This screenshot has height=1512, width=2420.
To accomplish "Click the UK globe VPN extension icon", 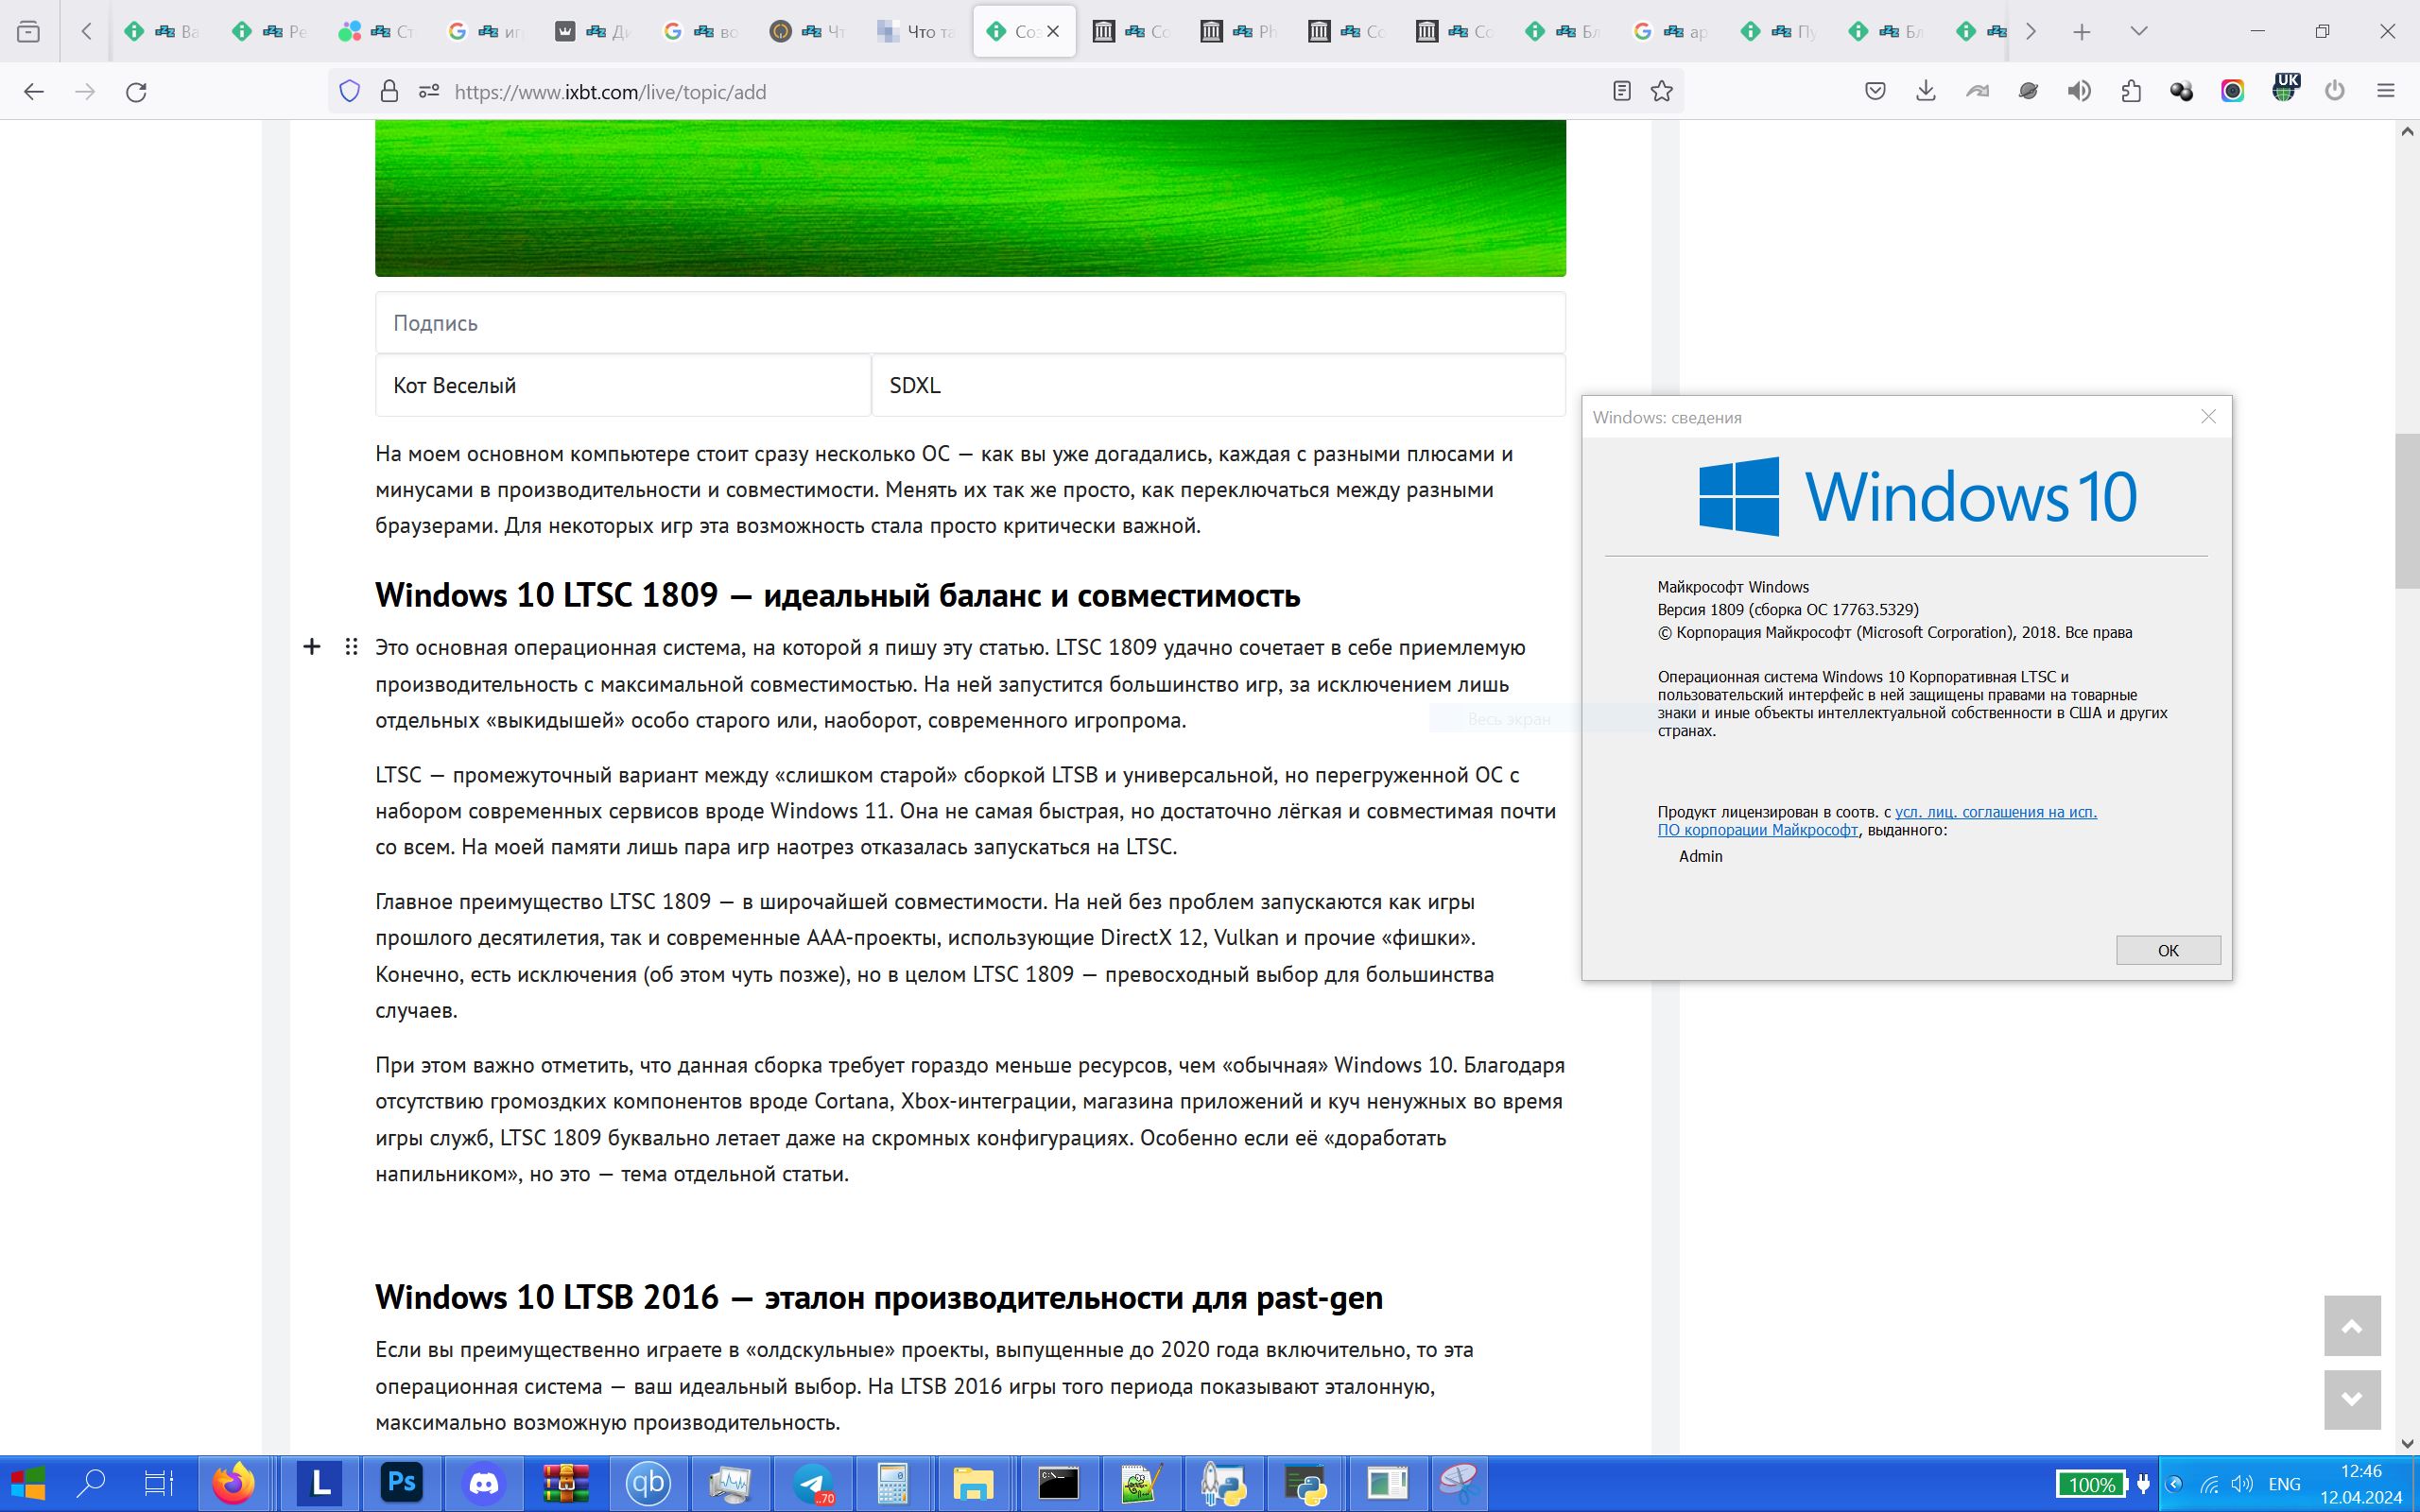I will tap(2284, 88).
